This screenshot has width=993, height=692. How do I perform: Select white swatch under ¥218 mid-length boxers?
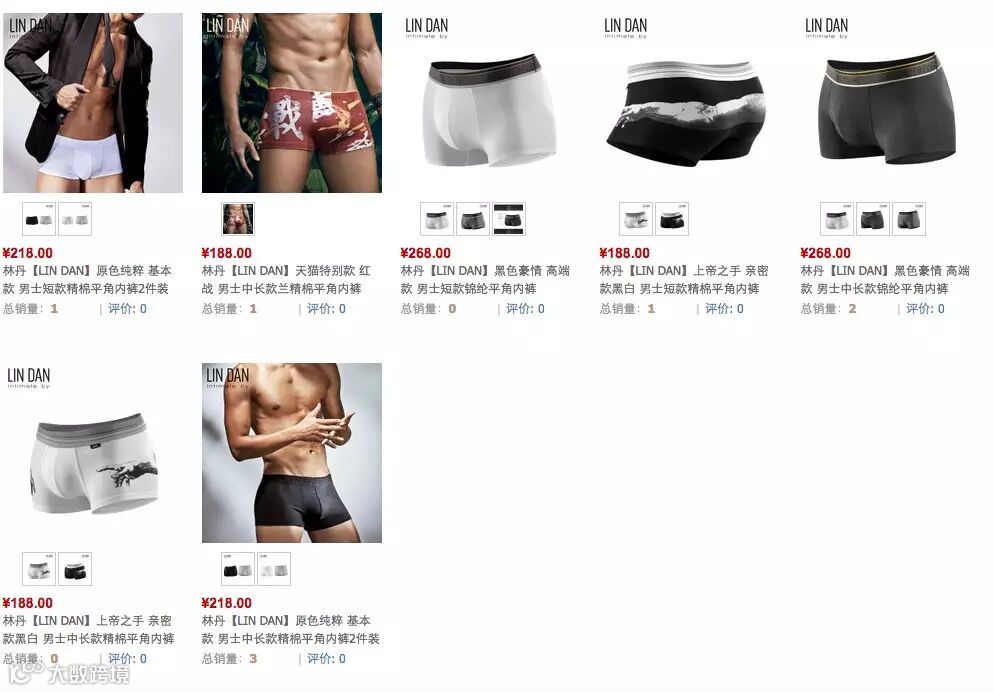coord(274,569)
